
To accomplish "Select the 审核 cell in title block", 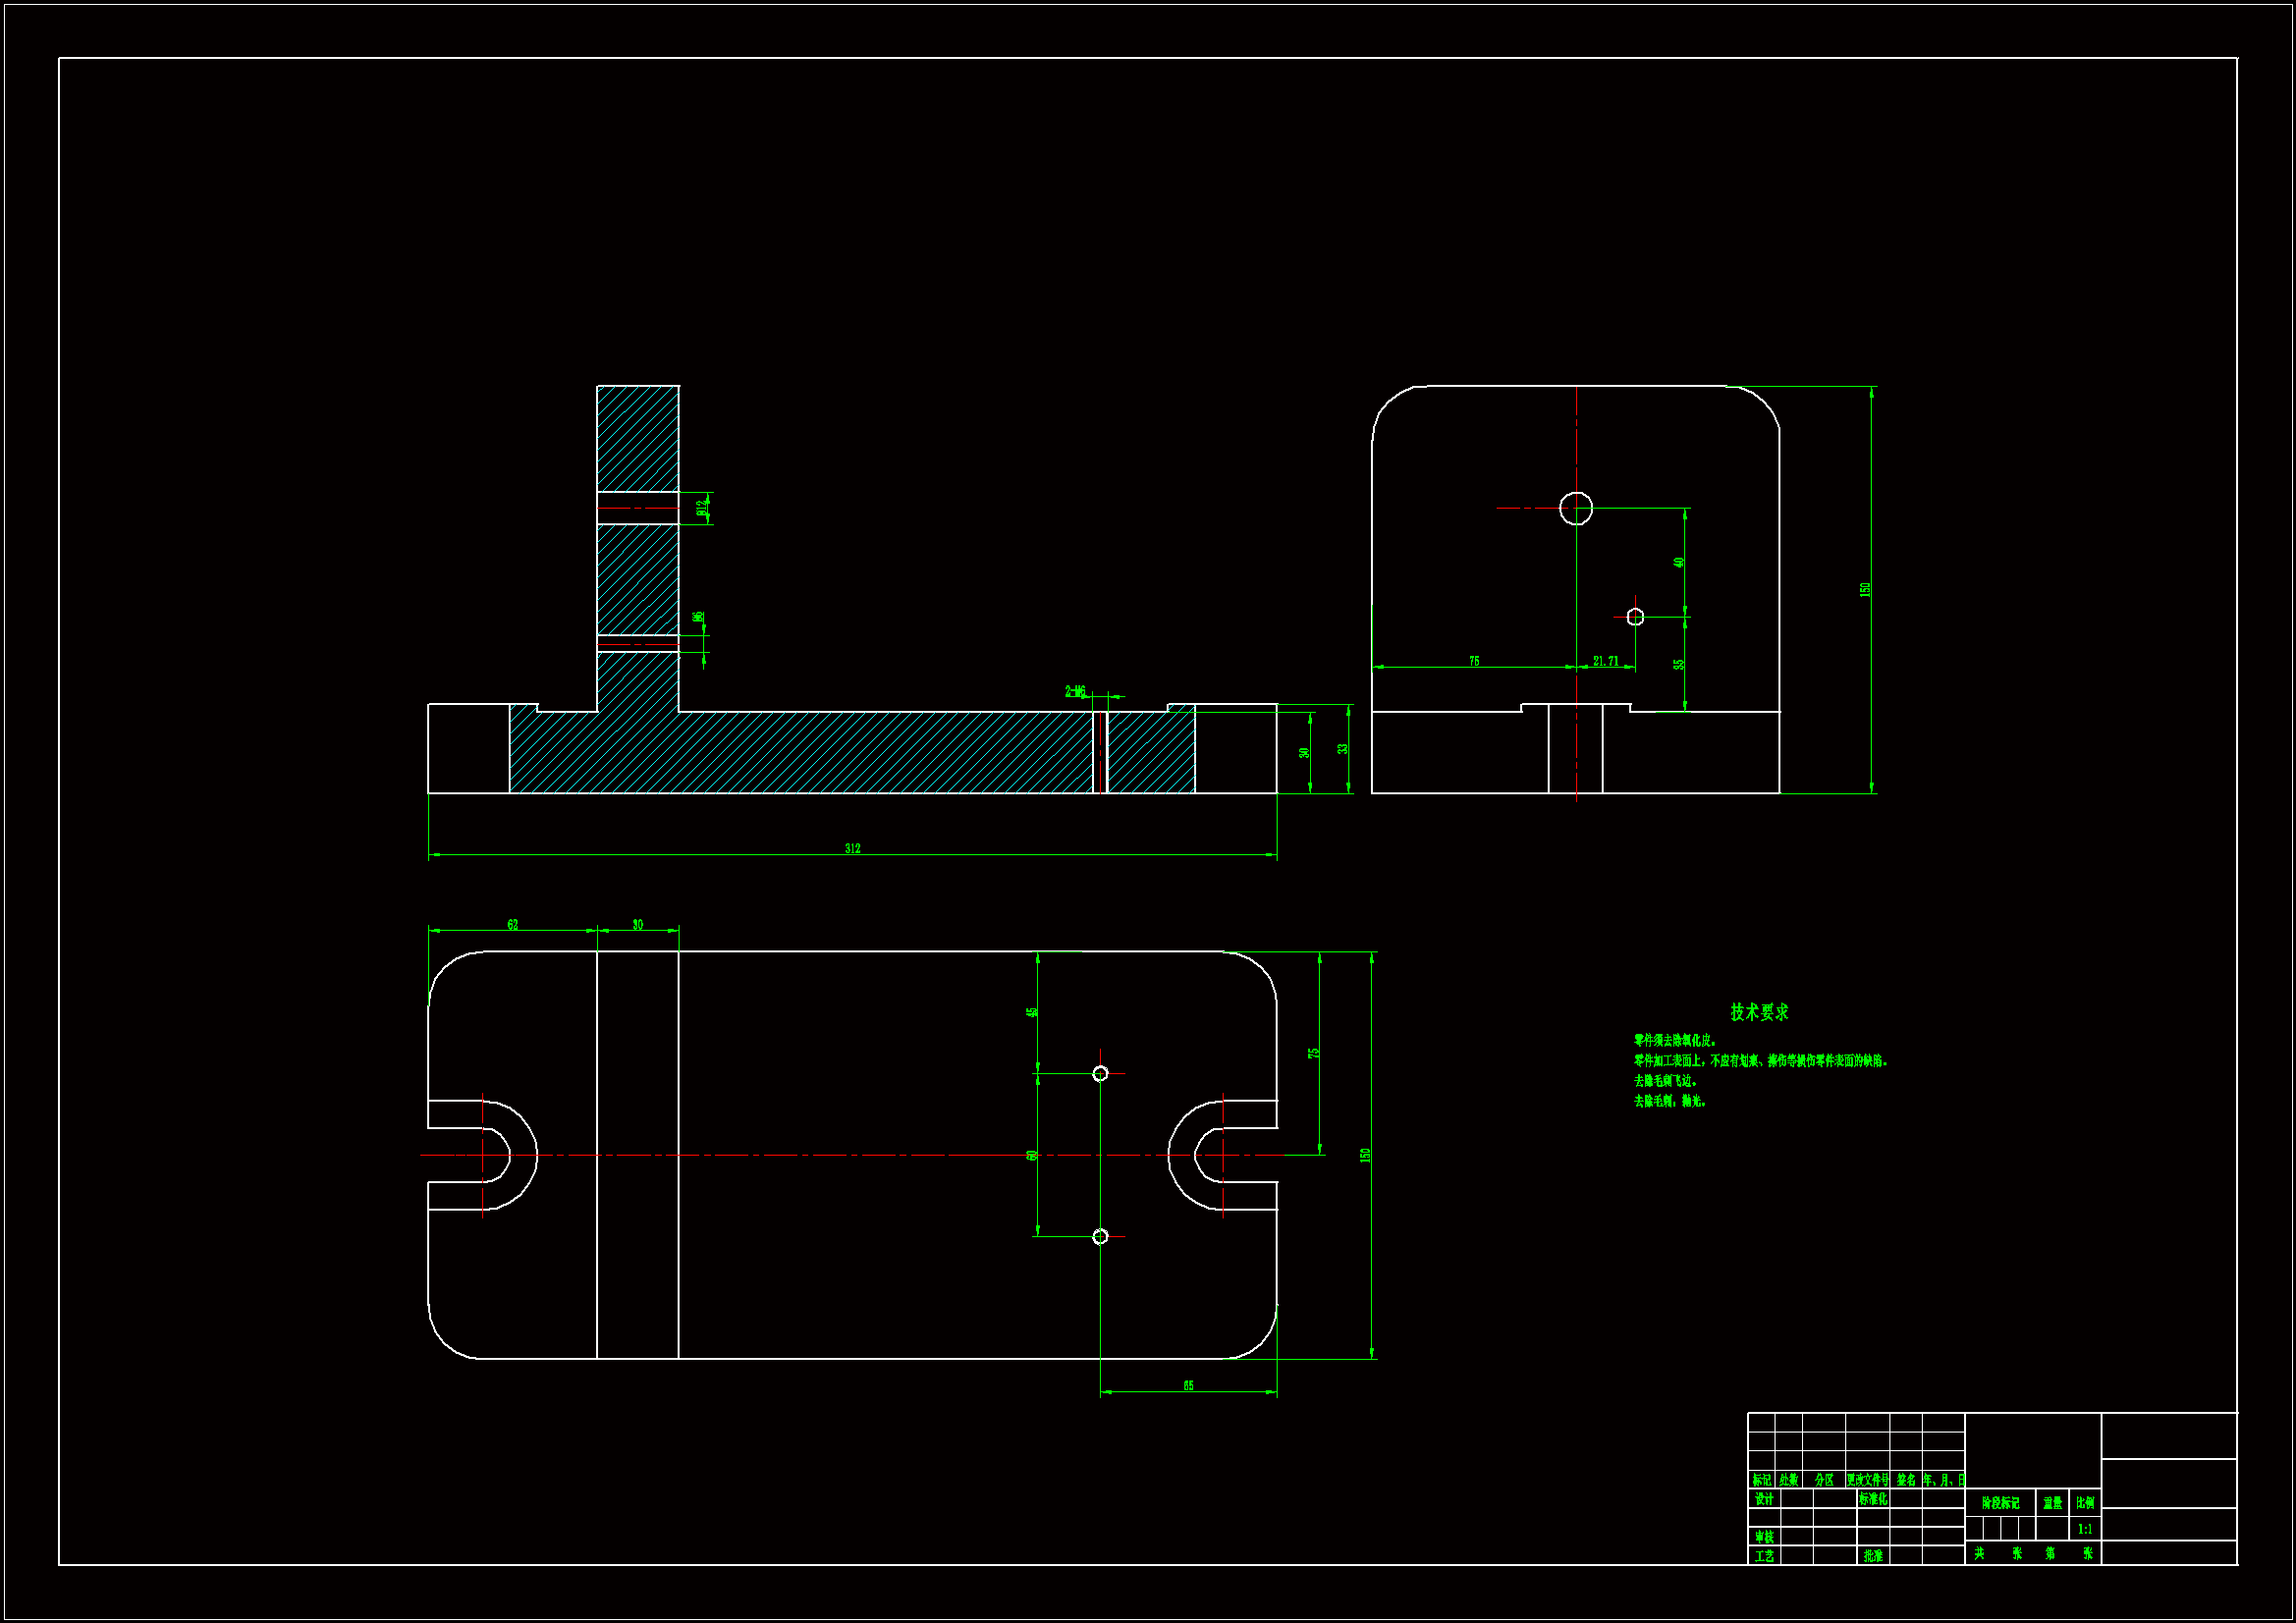I will (x=1764, y=1537).
